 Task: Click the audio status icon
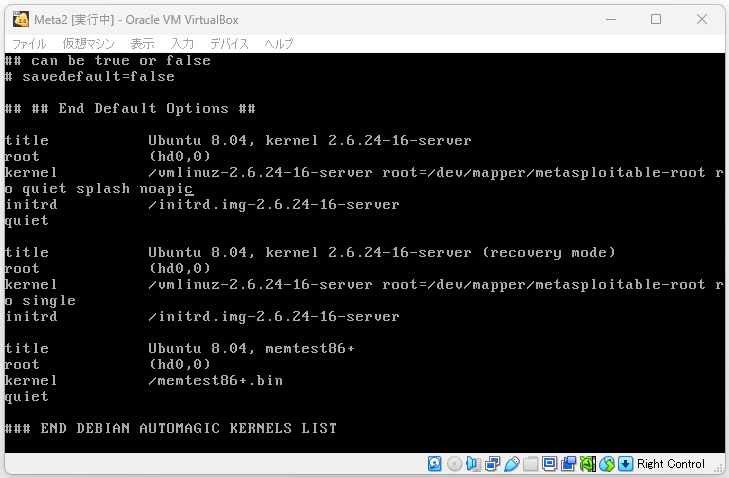pyautogui.click(x=473, y=464)
